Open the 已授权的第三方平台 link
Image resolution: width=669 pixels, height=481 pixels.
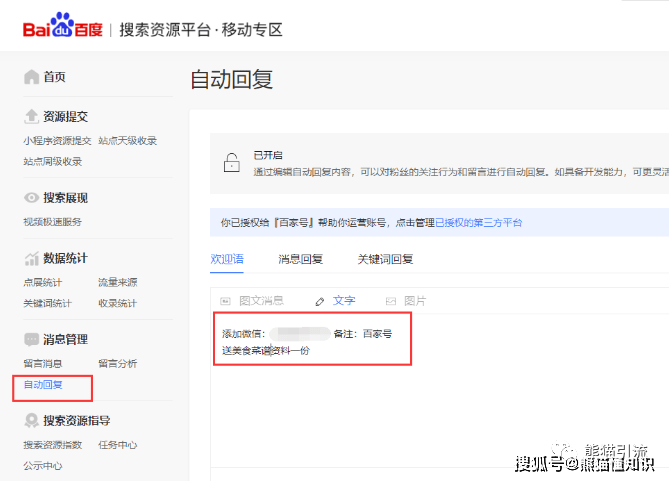[x=479, y=222]
